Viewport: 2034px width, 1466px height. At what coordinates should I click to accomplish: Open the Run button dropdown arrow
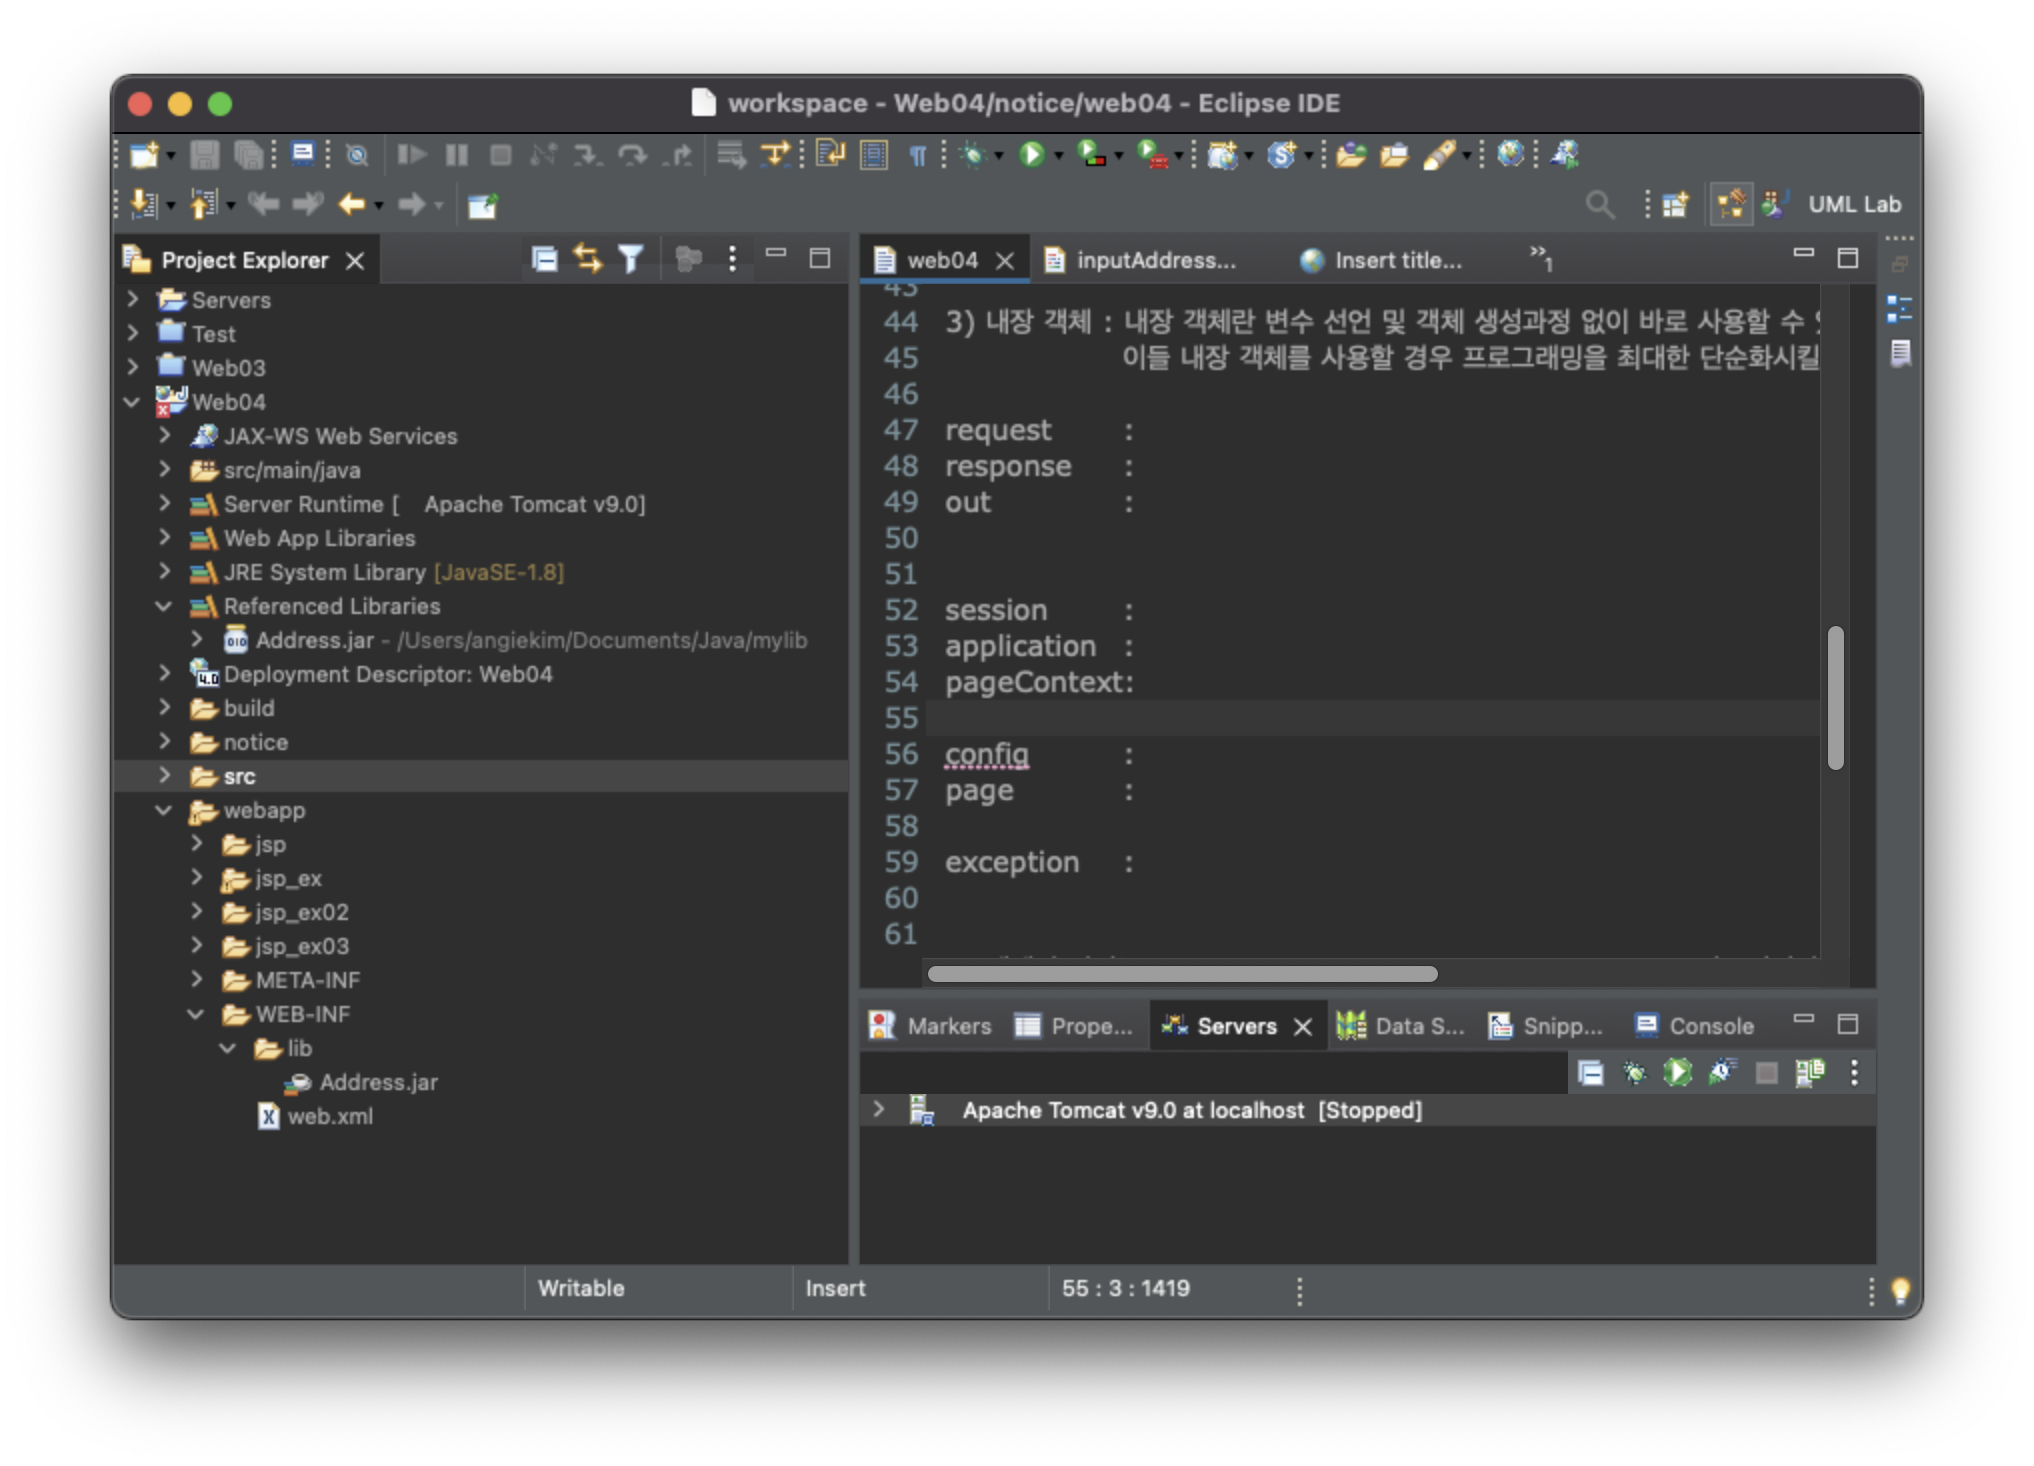(1059, 156)
